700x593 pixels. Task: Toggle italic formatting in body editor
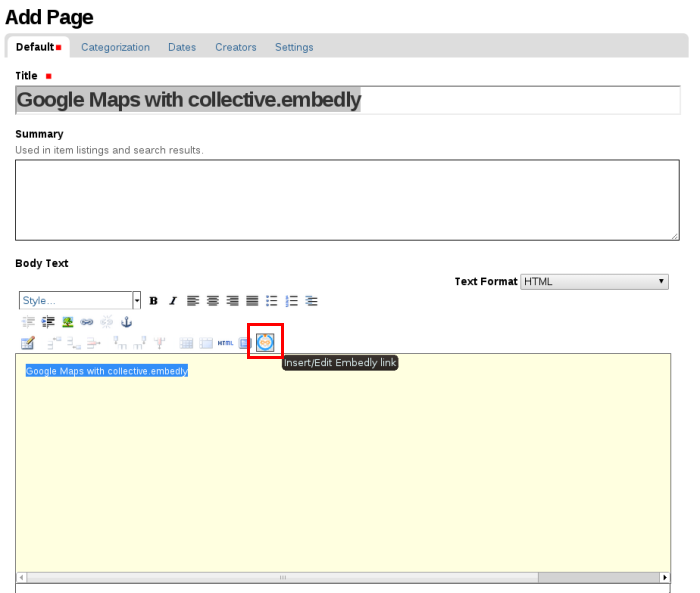172,301
